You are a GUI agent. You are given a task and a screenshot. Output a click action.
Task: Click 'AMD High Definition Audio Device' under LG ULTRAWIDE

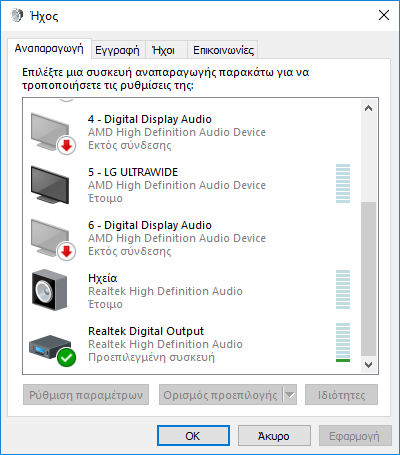point(177,185)
